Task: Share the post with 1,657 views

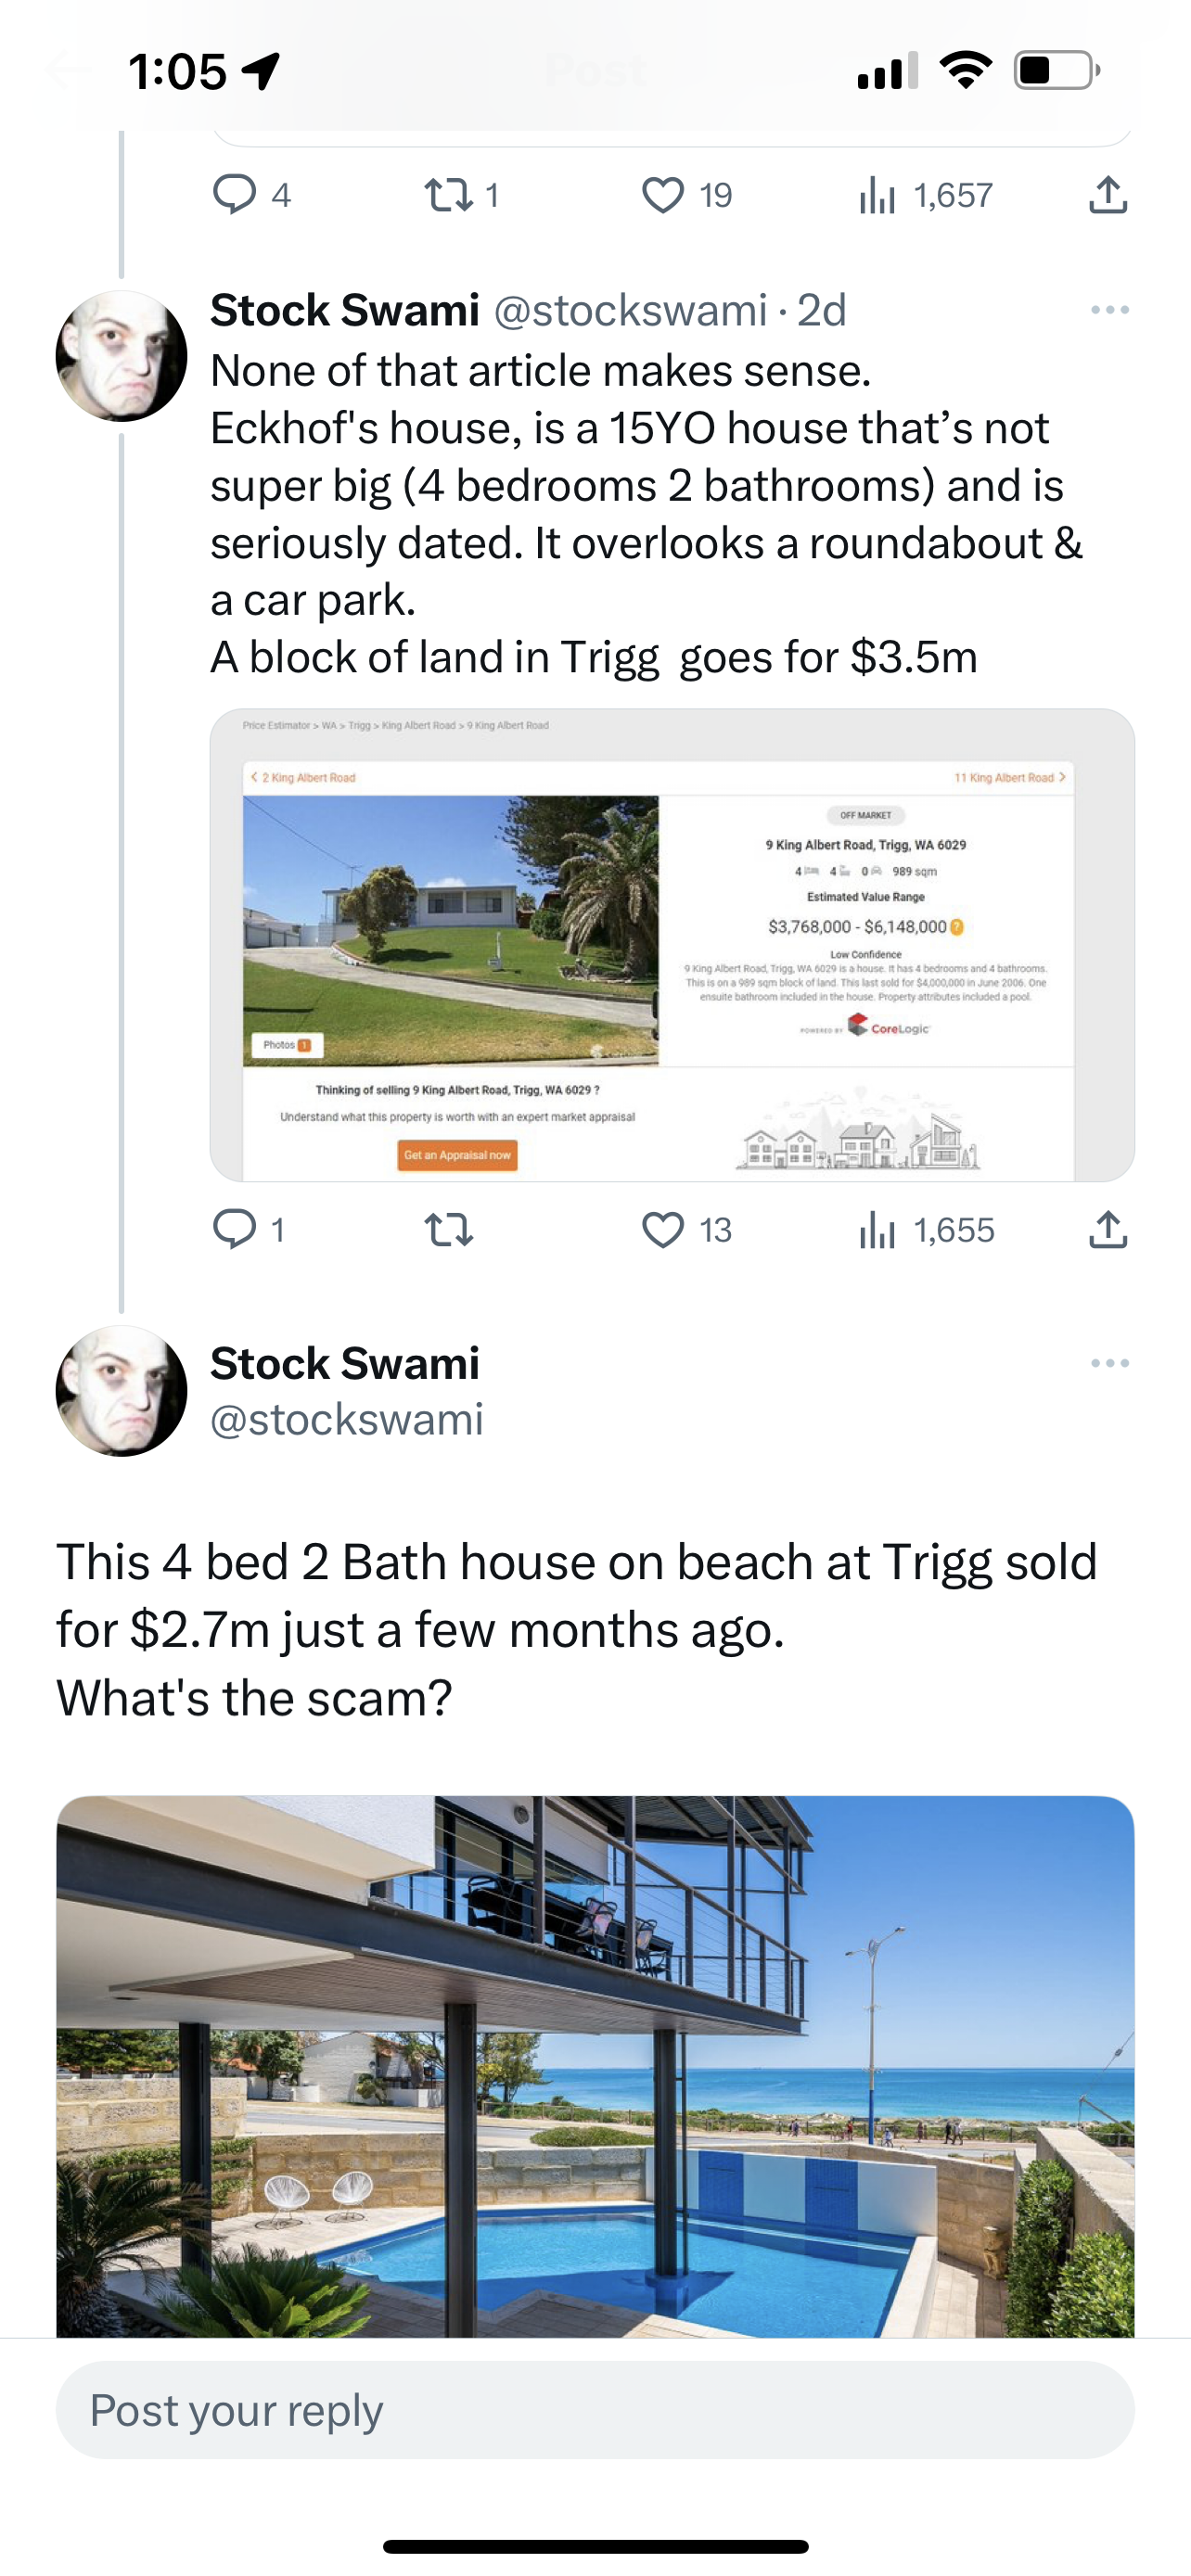Action: tap(1107, 194)
